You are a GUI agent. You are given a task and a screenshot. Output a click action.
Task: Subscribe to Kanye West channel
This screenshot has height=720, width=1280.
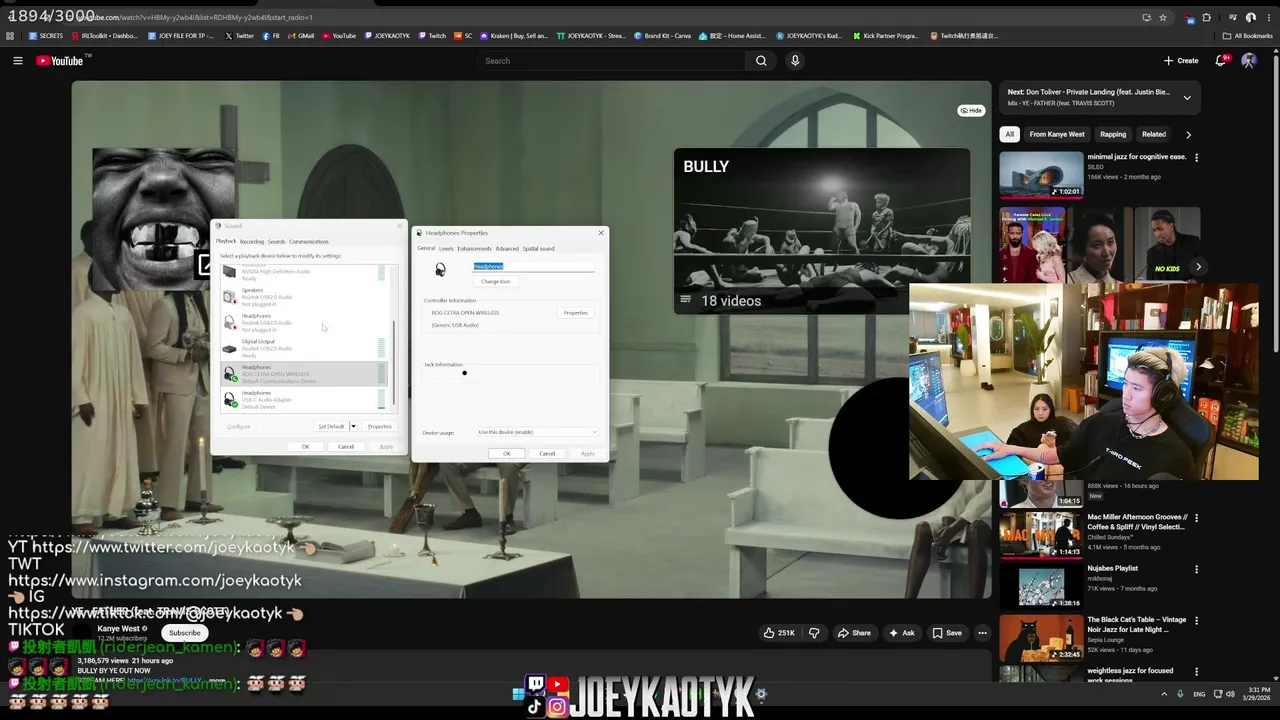(x=184, y=633)
